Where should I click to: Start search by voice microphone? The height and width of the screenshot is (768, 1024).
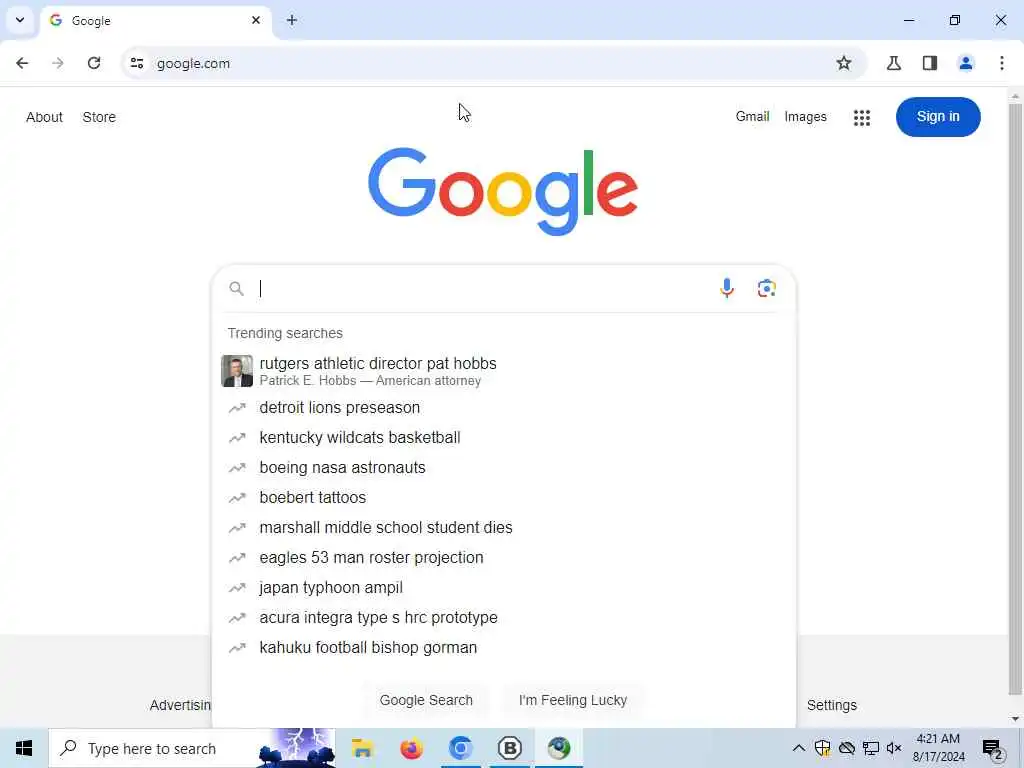click(727, 288)
